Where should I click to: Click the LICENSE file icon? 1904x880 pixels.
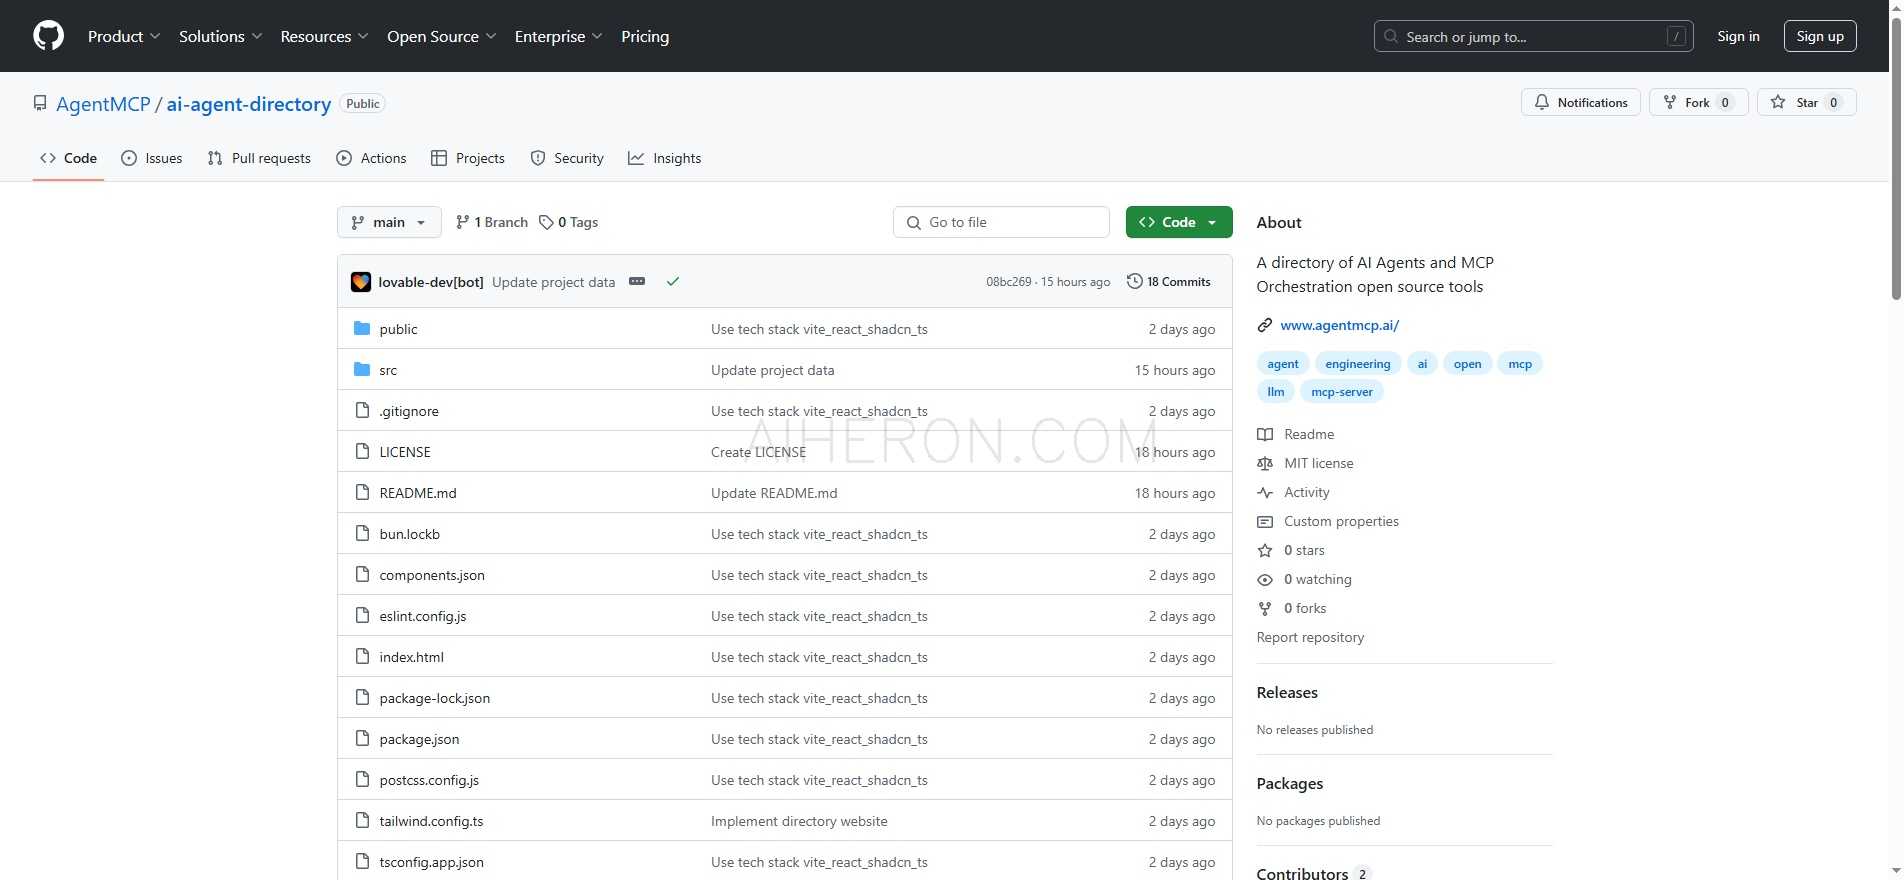pos(362,451)
